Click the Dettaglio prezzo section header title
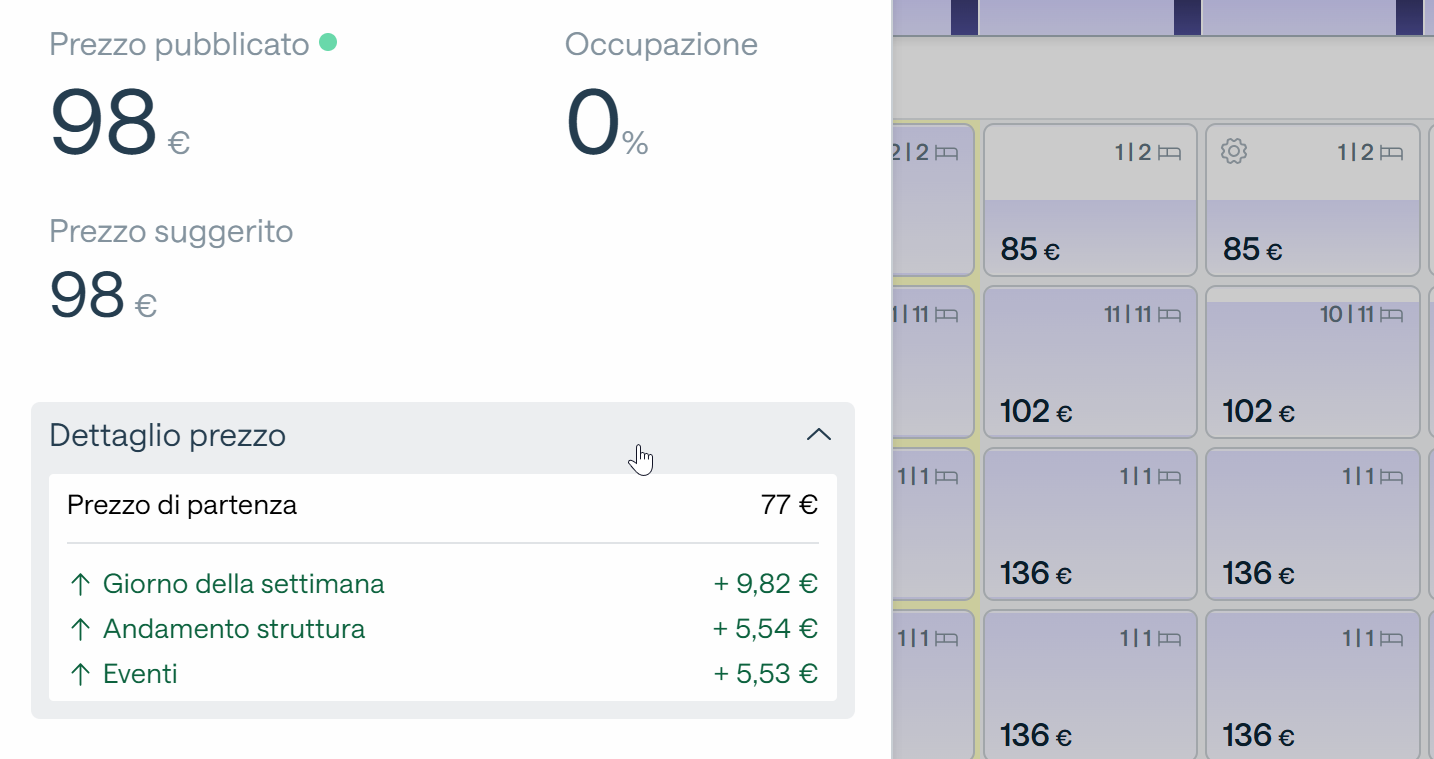 click(x=168, y=436)
